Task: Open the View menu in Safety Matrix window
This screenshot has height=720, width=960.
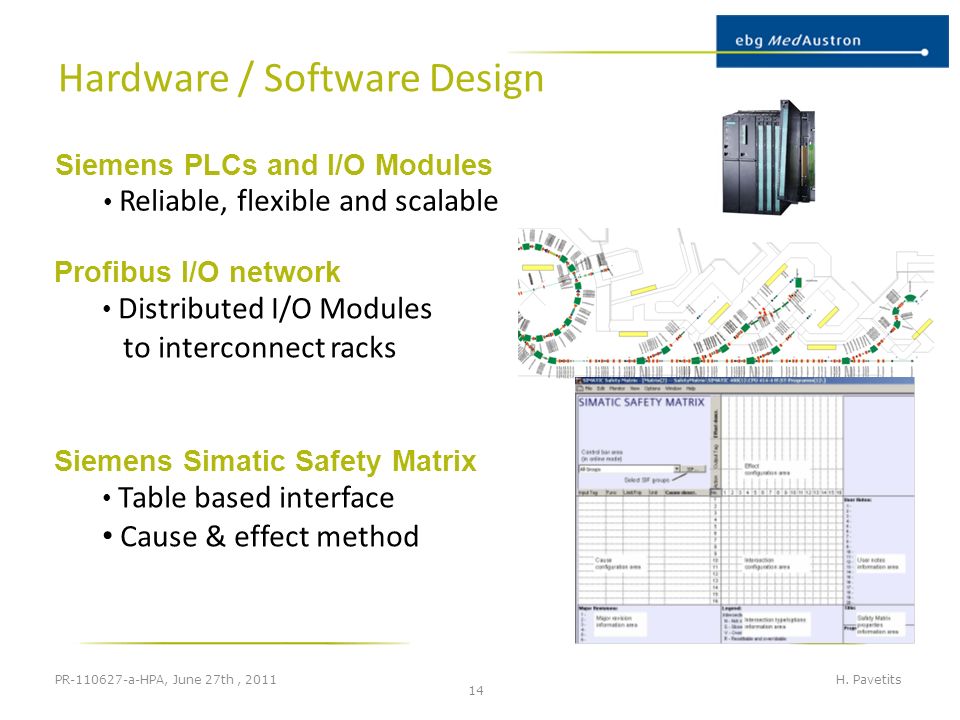Action: click(x=635, y=388)
